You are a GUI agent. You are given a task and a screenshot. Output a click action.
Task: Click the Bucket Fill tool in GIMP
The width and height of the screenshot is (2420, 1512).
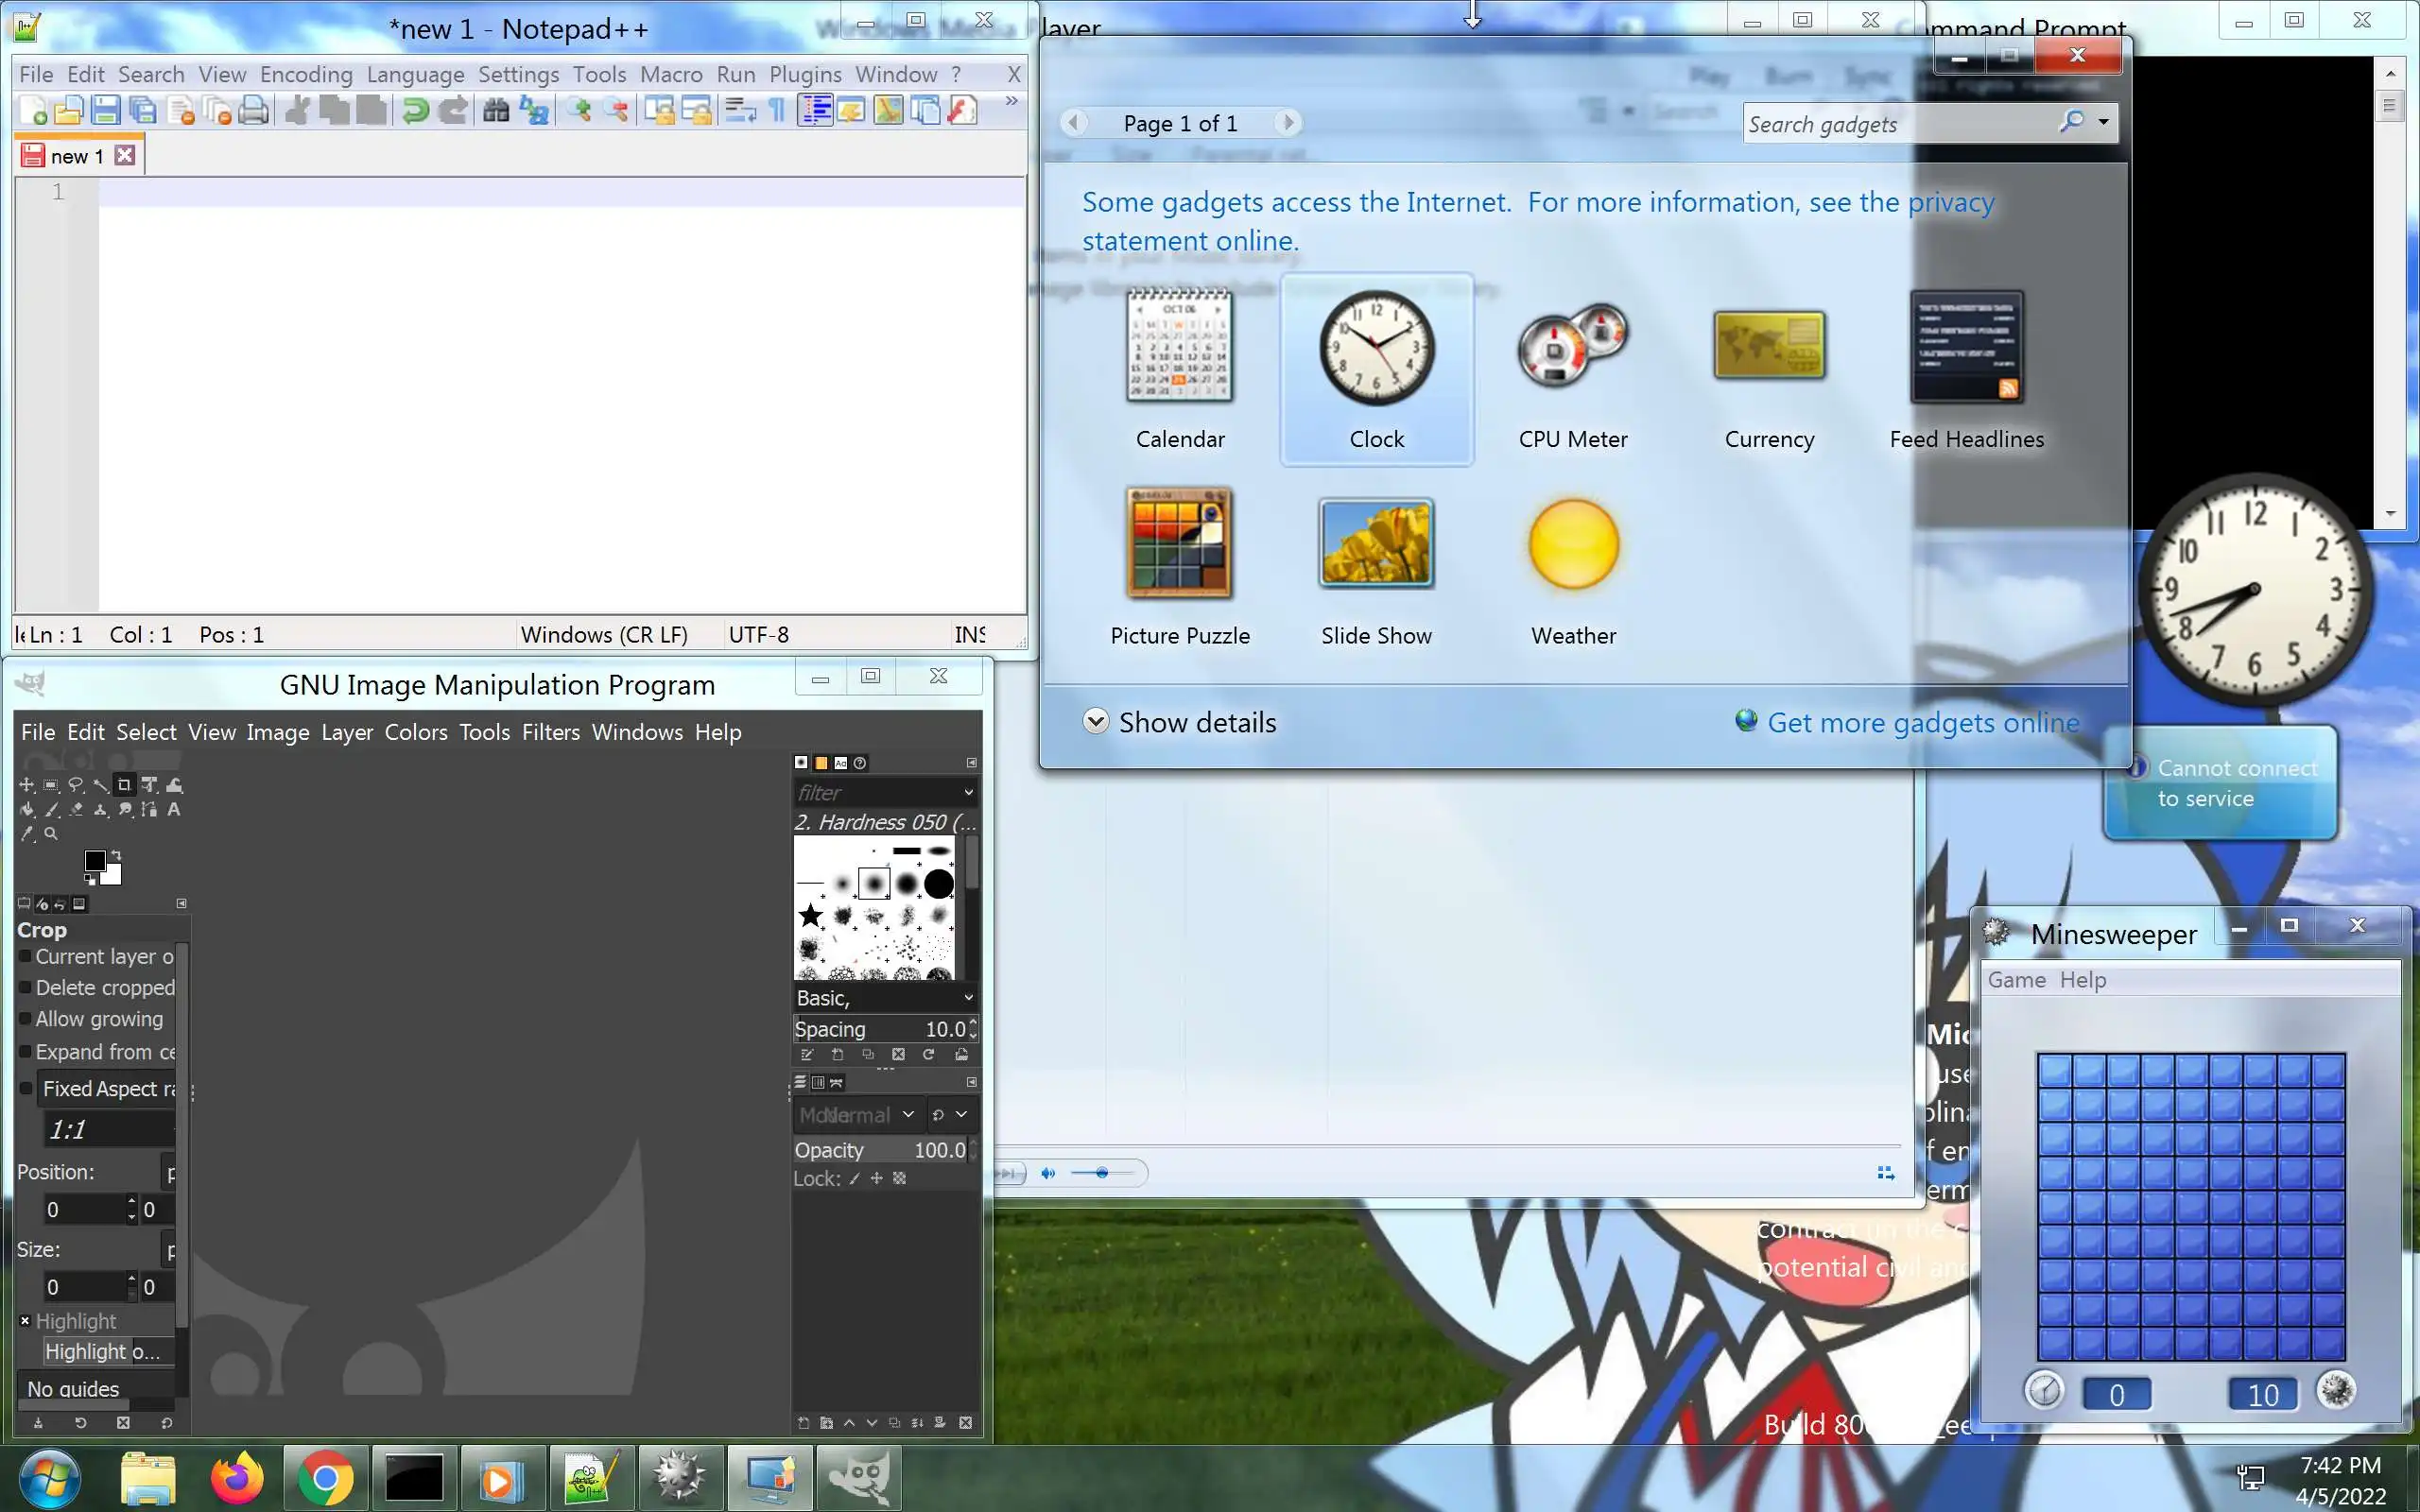[27, 809]
